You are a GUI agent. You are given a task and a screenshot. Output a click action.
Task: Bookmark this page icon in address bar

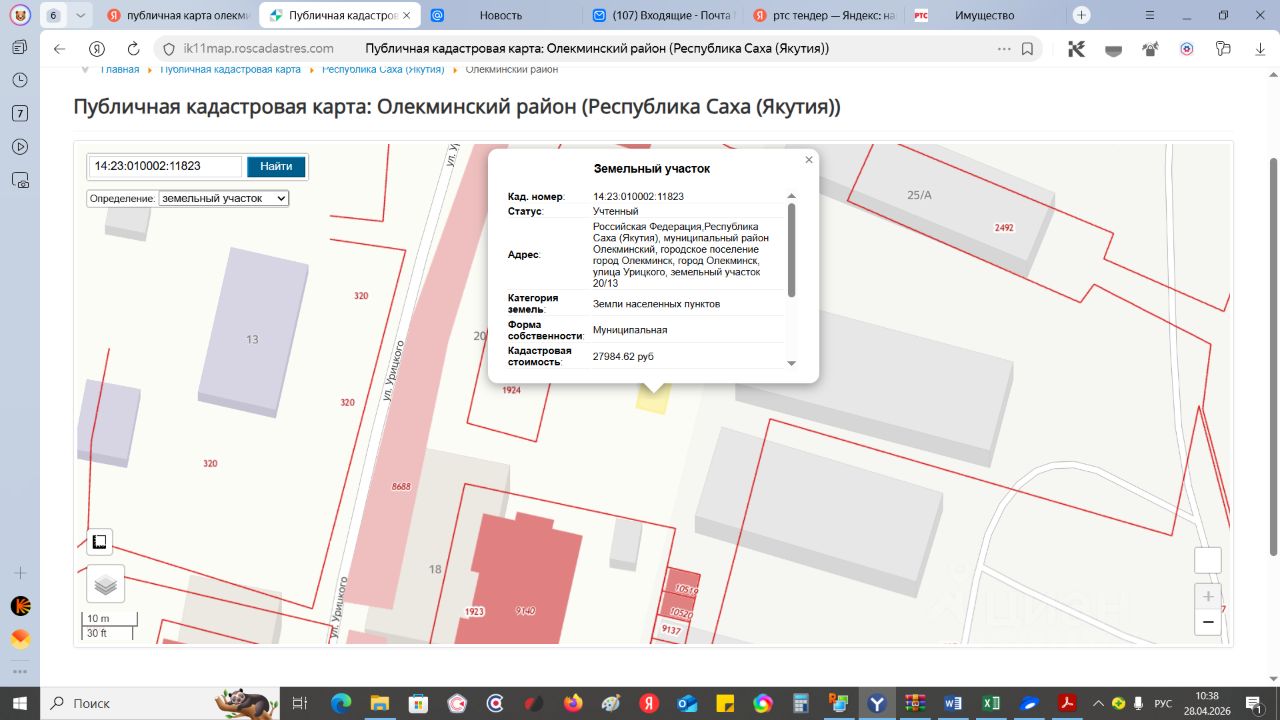pos(1027,49)
